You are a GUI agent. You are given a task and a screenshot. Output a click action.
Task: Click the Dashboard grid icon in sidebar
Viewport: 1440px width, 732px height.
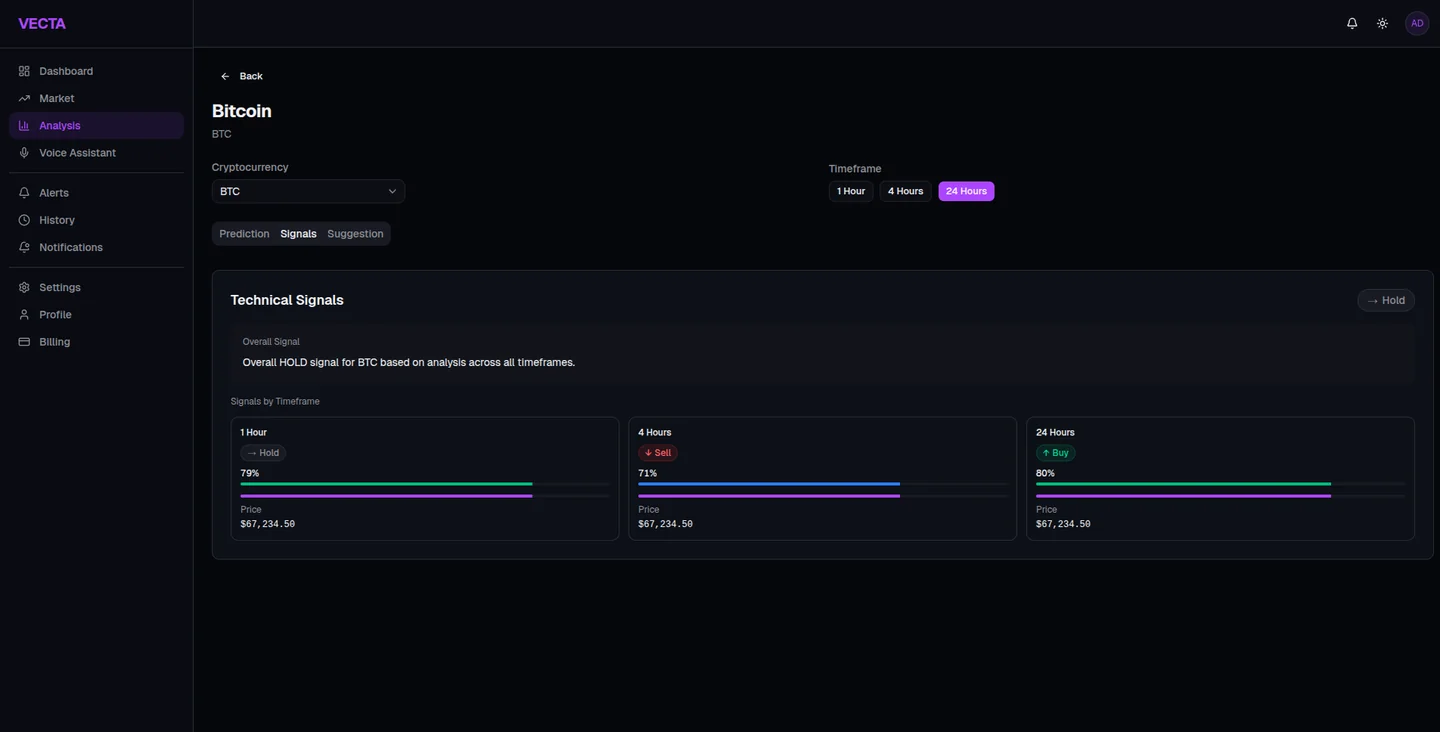[24, 71]
